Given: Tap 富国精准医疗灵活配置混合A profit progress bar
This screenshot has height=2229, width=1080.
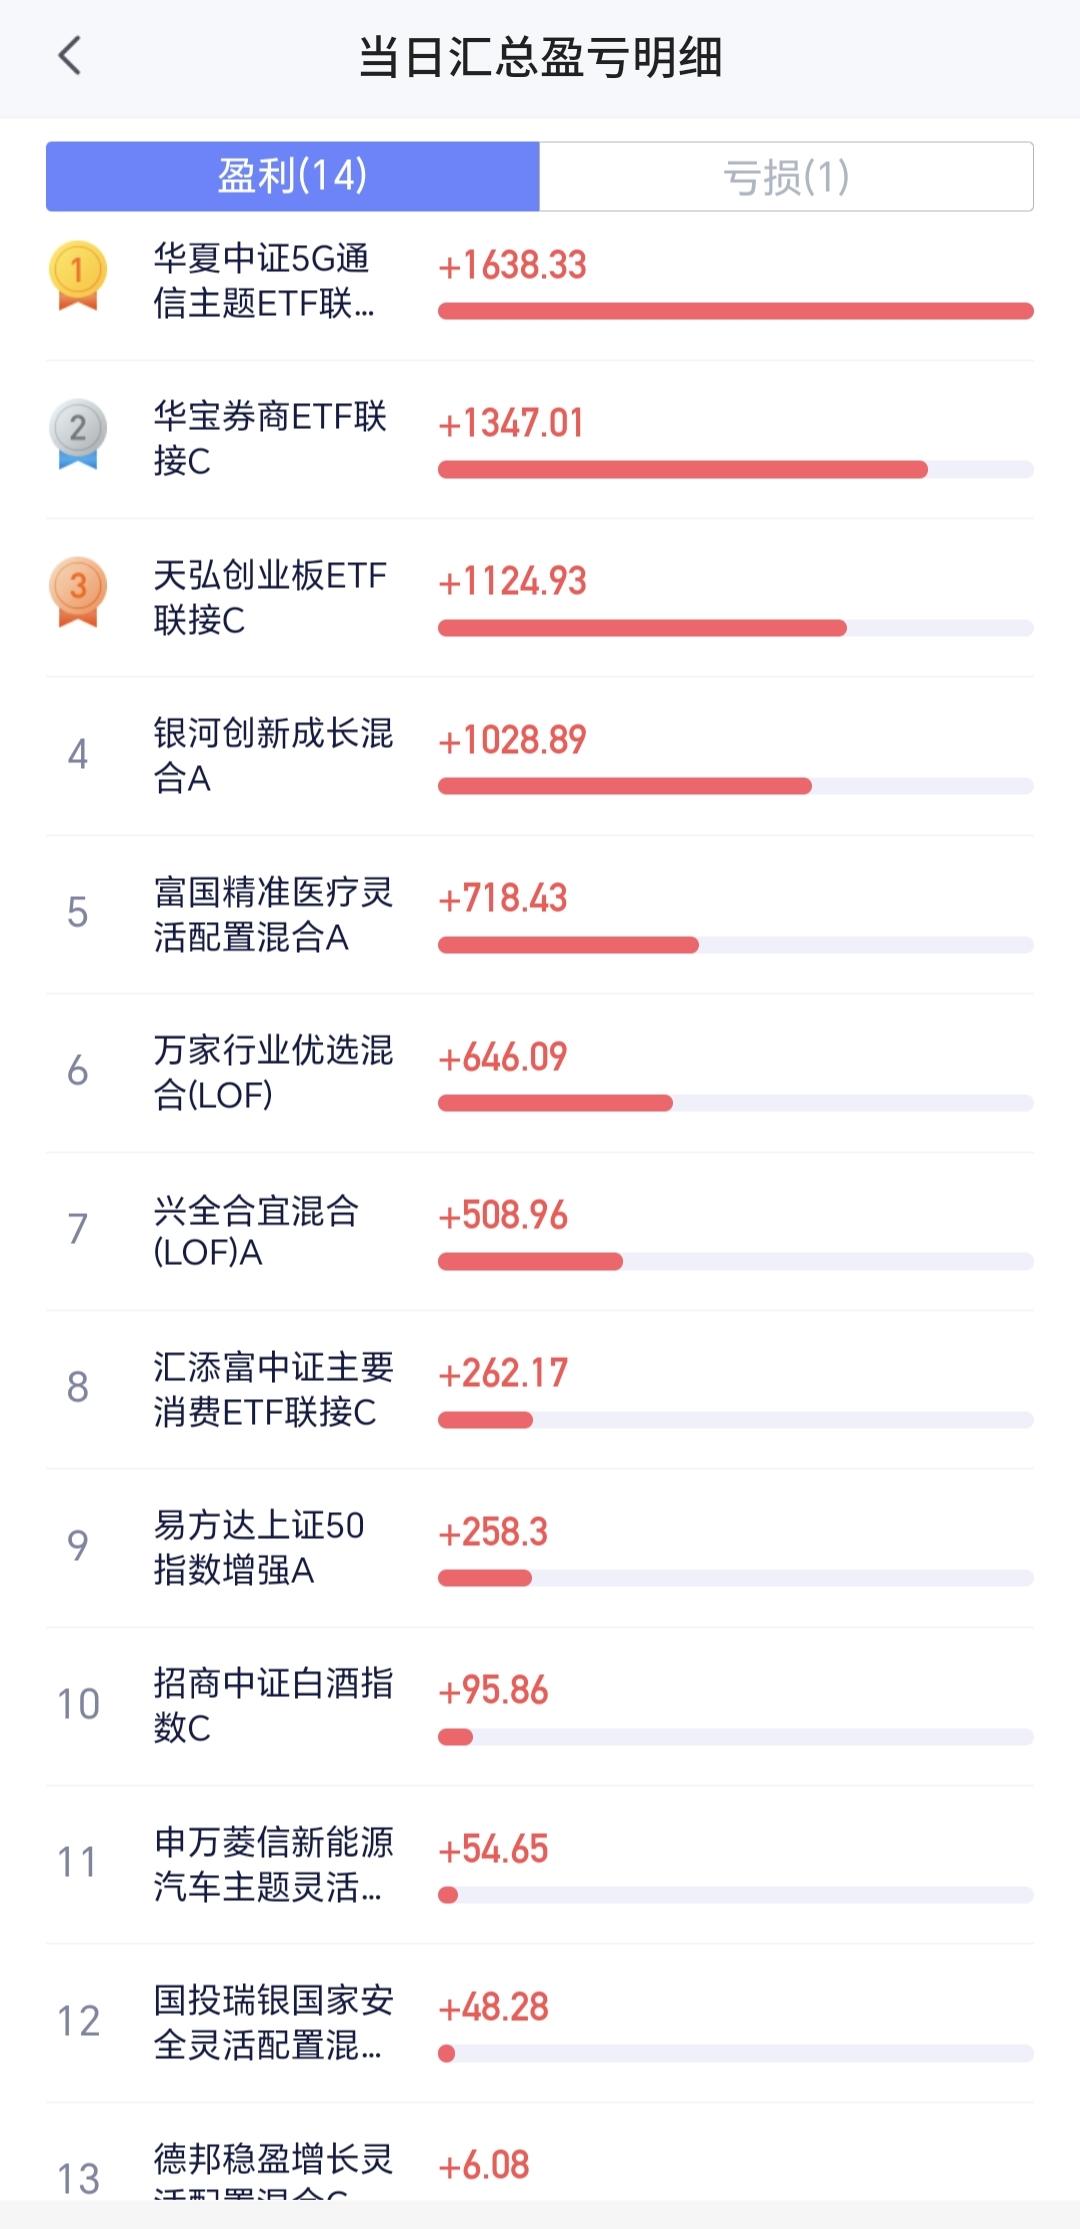Looking at the screenshot, I should [735, 945].
